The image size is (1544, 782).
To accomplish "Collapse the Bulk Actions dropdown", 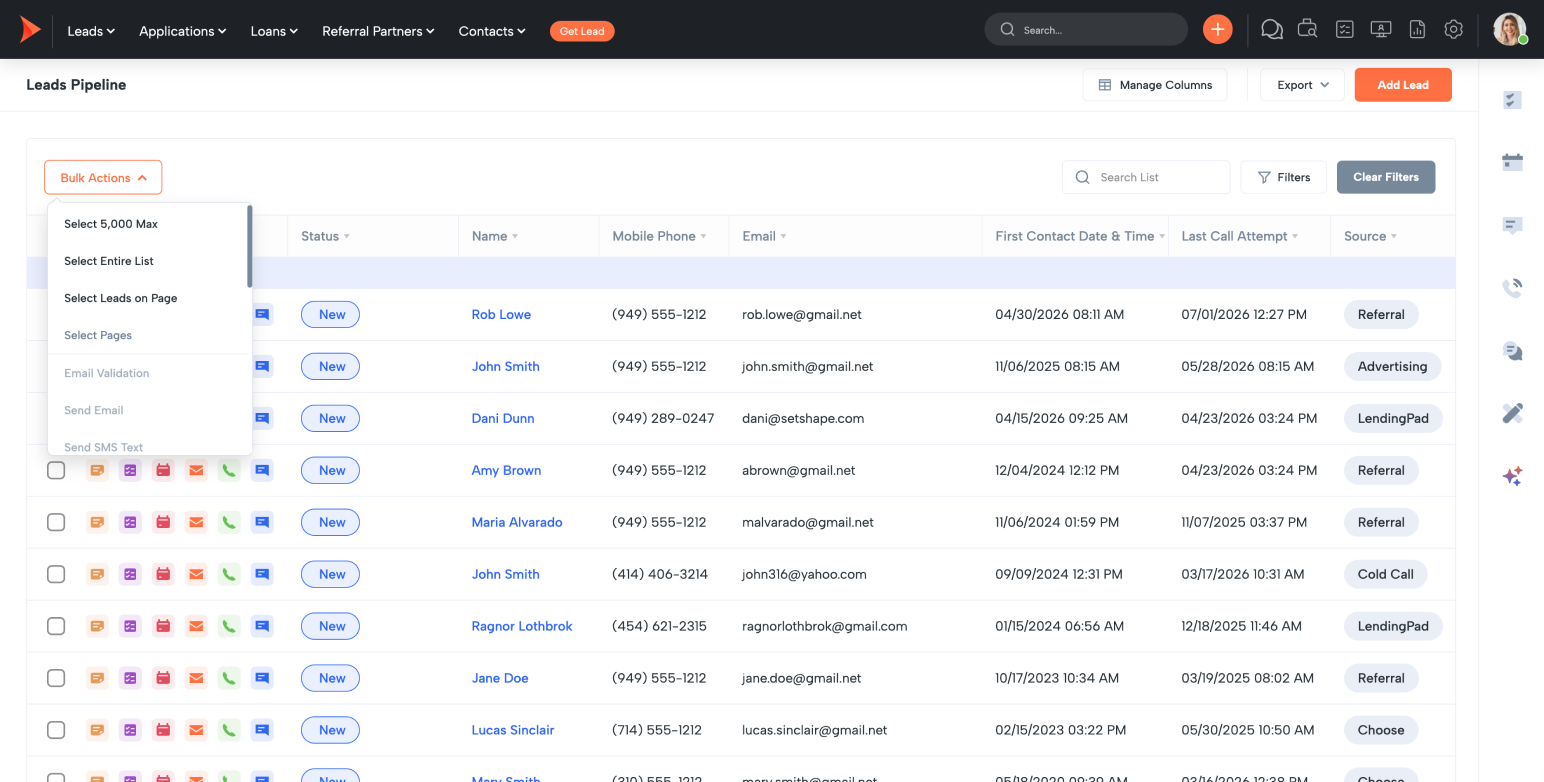I will [x=103, y=177].
